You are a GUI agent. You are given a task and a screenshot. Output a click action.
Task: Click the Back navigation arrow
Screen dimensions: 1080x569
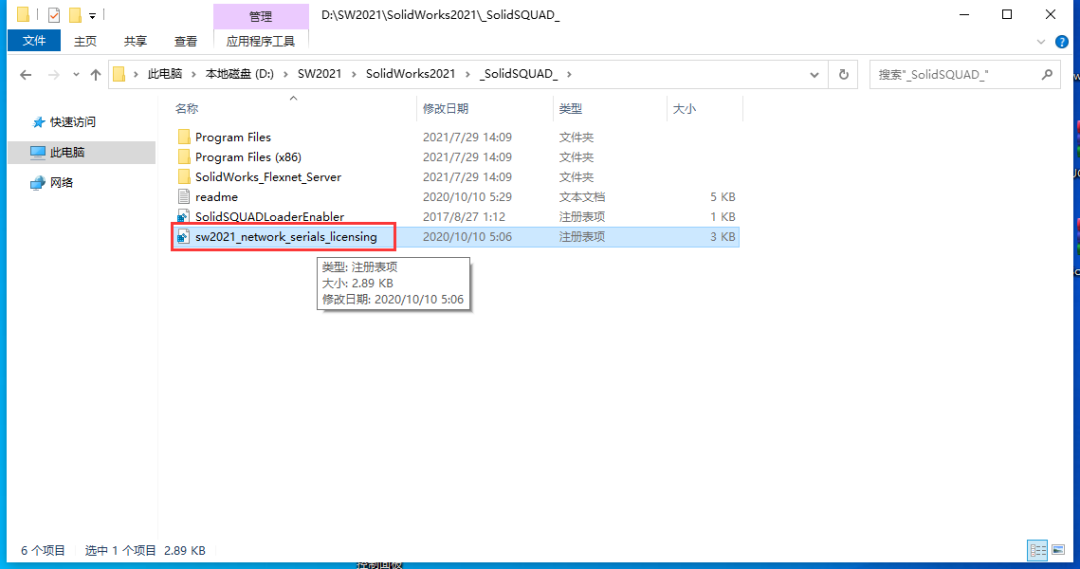coord(25,74)
